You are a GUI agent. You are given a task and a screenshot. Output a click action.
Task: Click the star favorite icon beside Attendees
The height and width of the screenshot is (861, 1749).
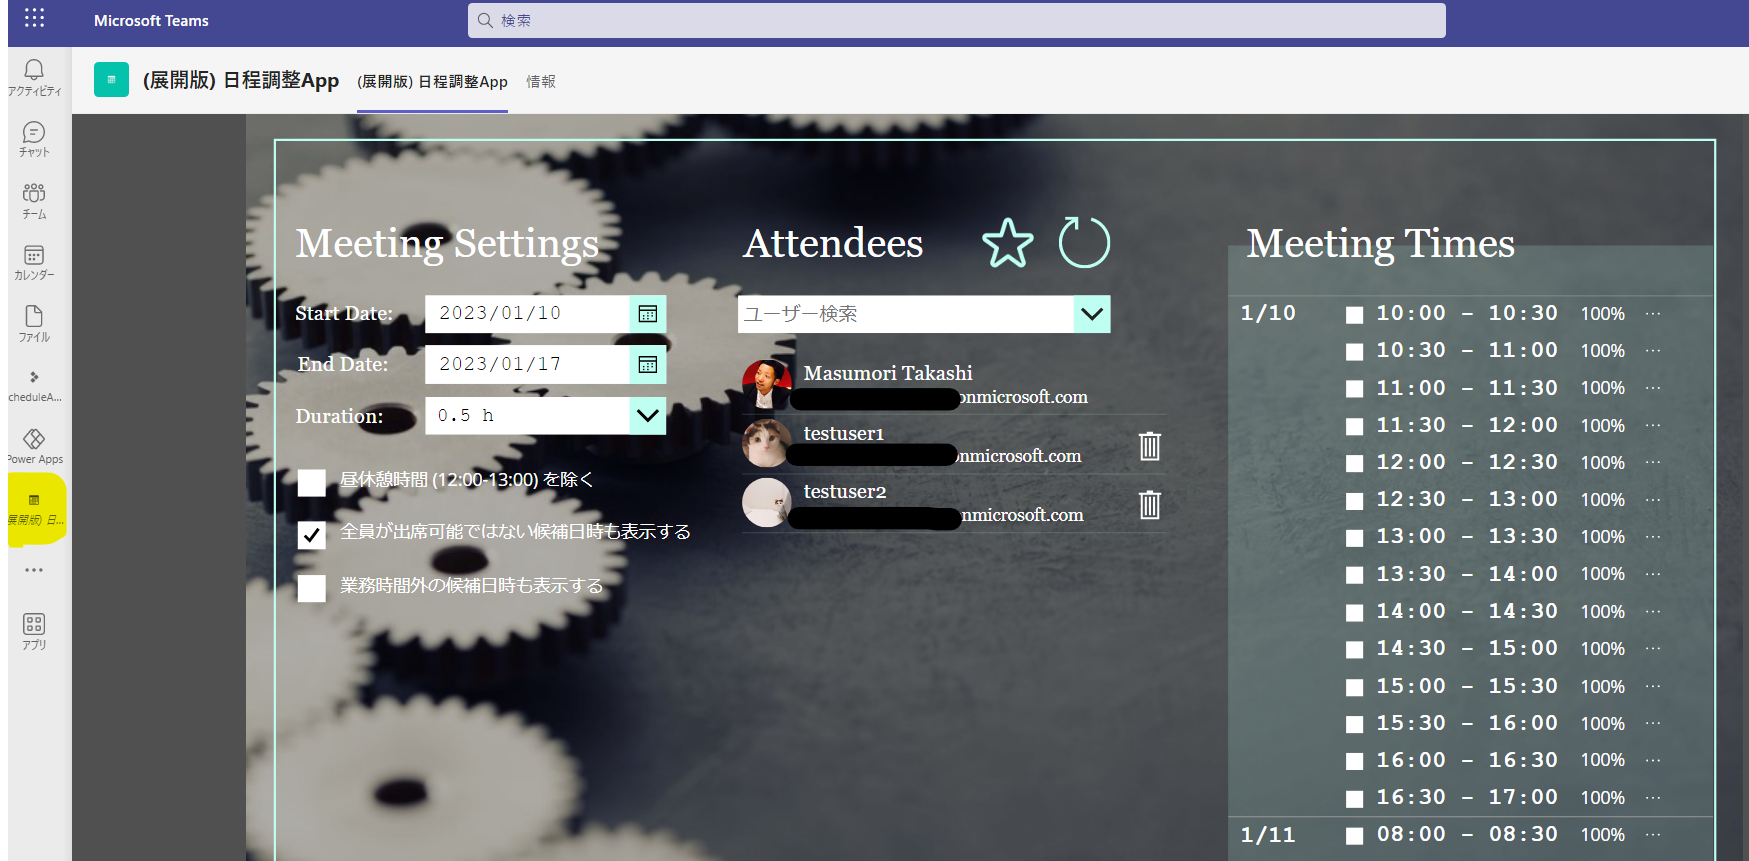tap(1007, 243)
